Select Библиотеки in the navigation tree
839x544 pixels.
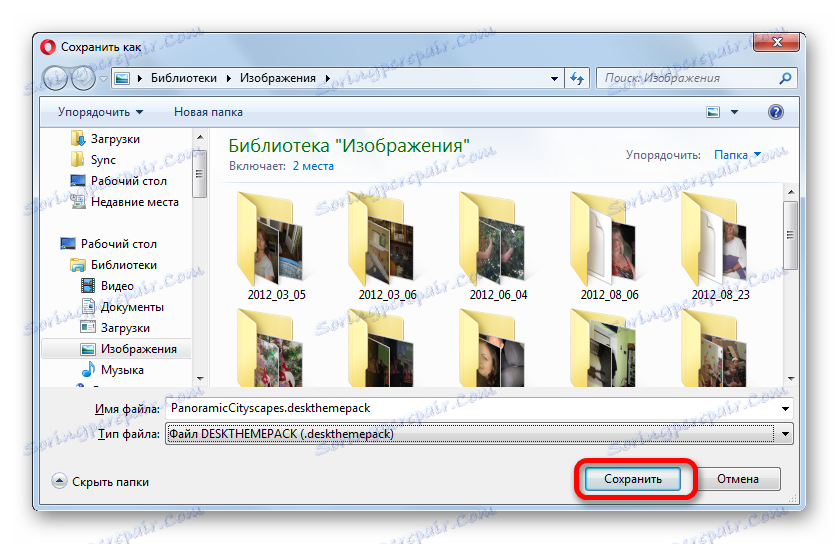click(x=124, y=265)
